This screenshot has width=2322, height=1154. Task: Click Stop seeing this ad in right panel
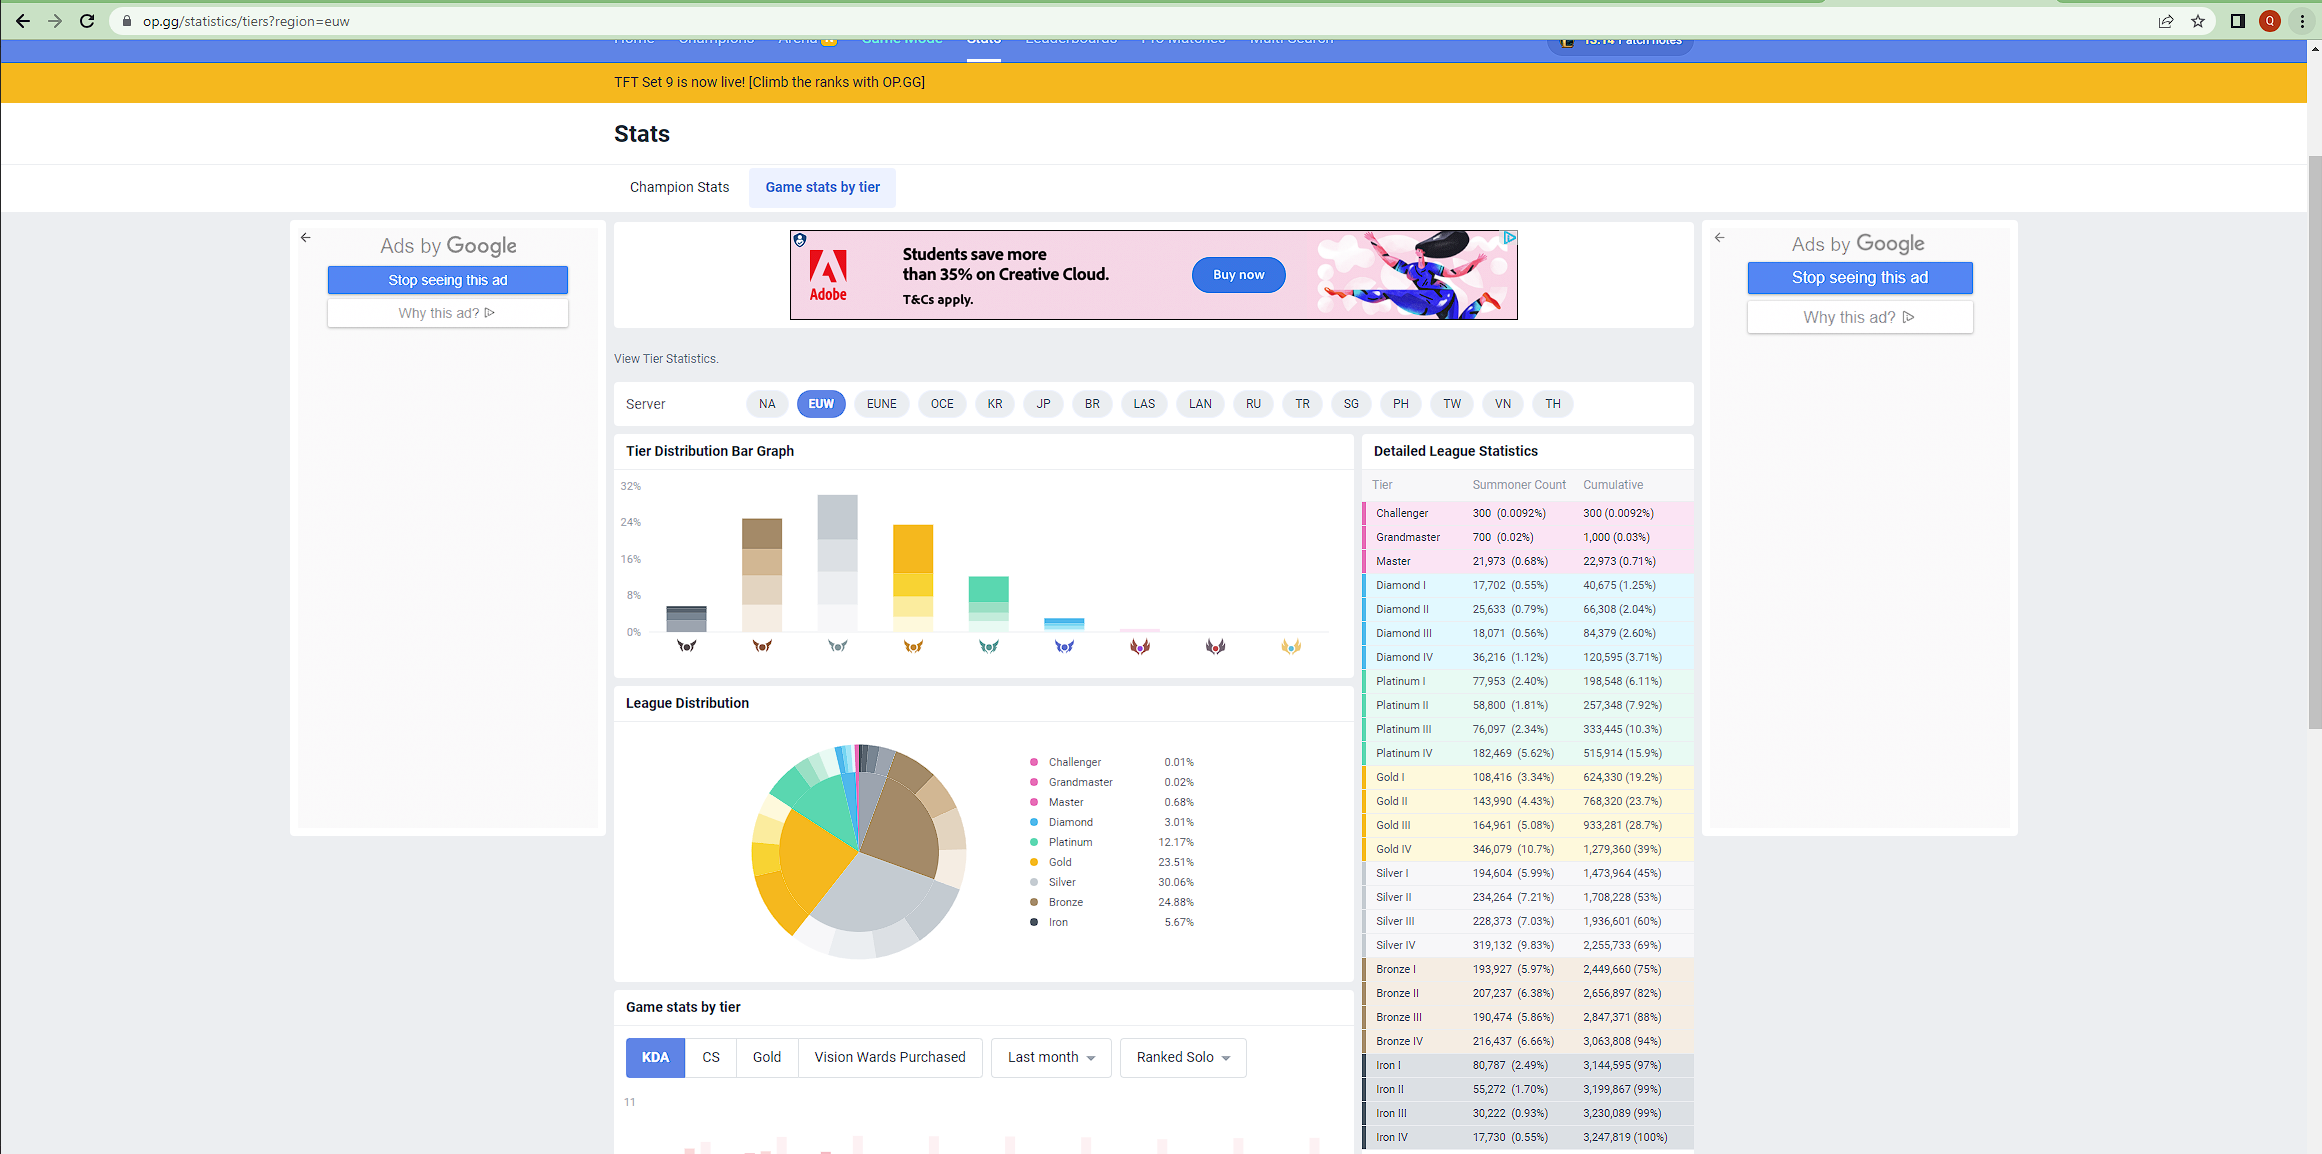pos(1860,278)
